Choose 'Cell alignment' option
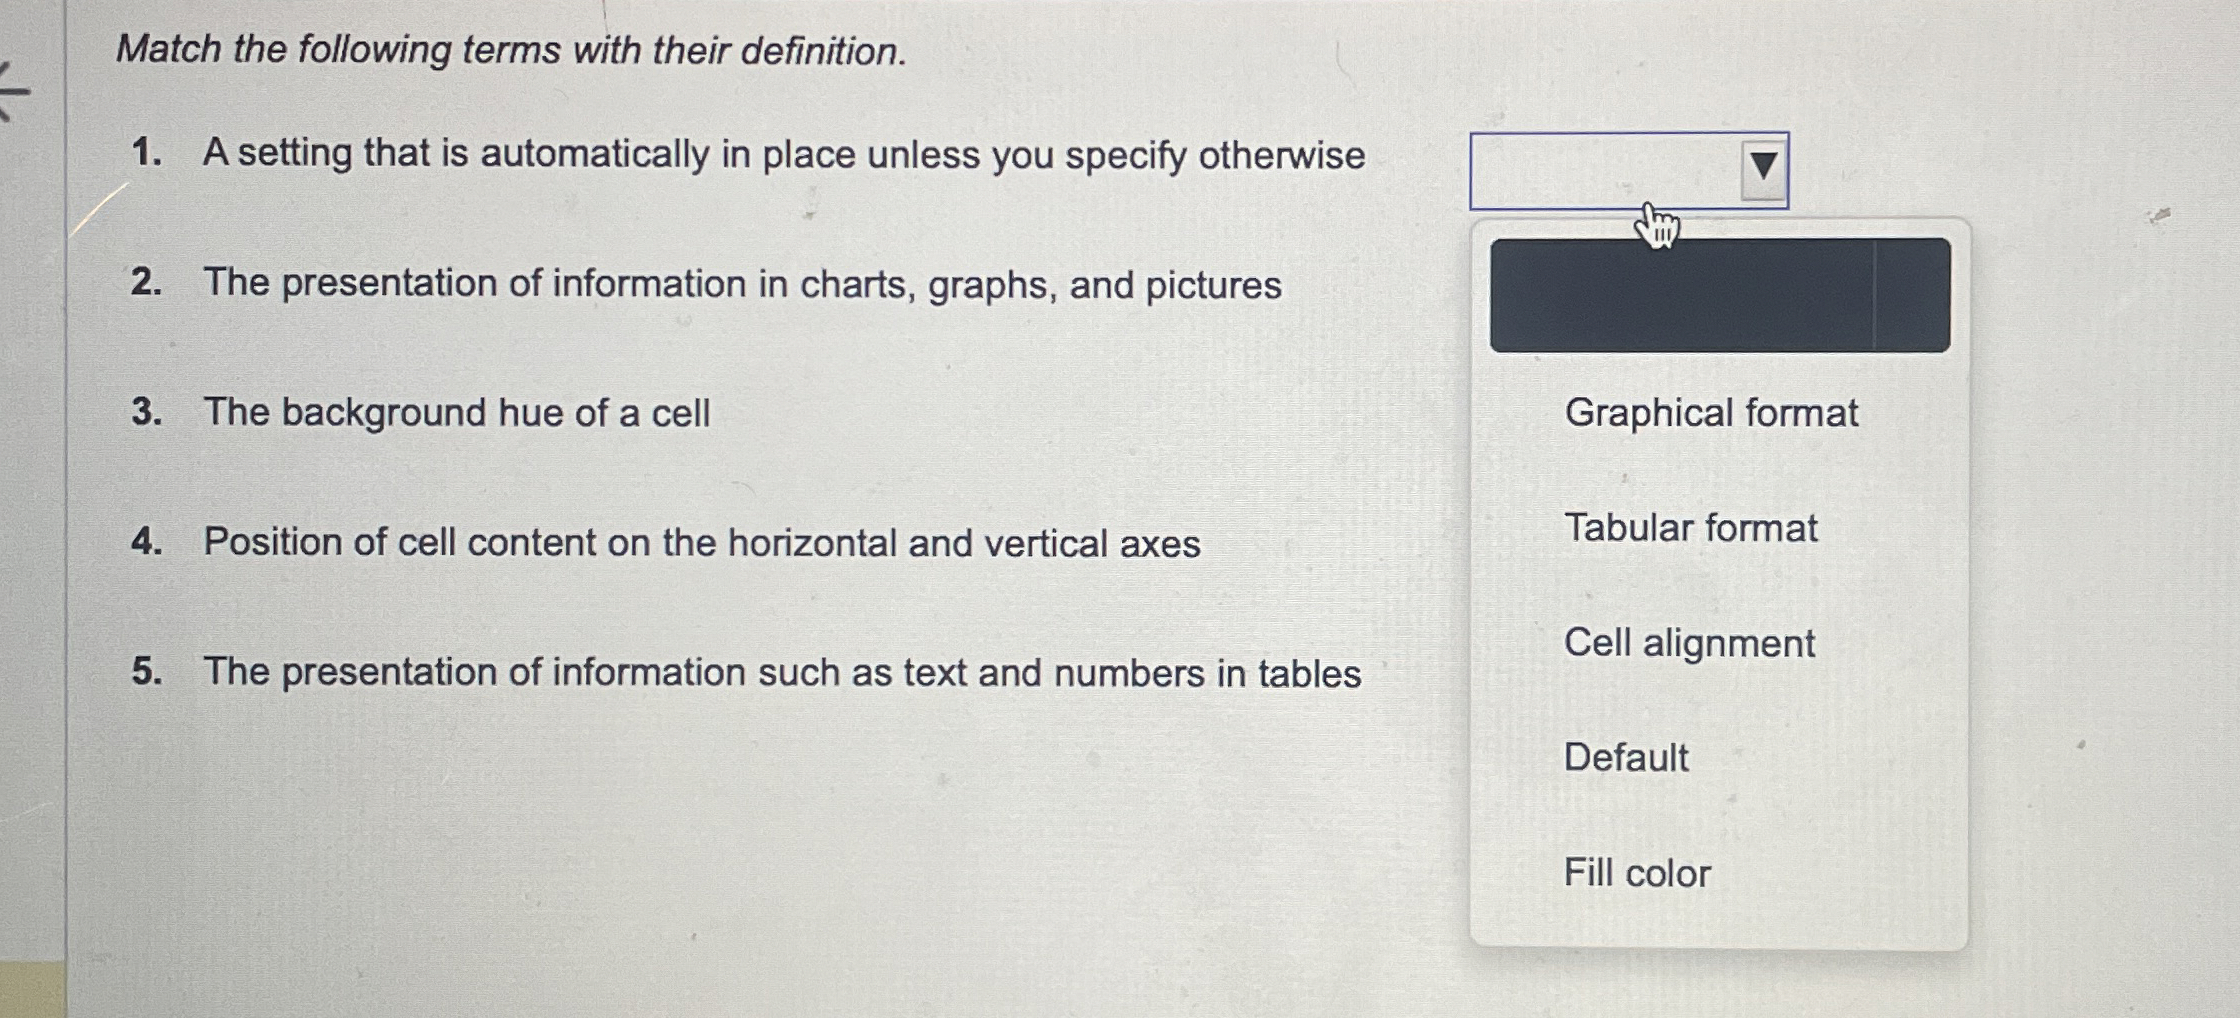 point(1691,644)
